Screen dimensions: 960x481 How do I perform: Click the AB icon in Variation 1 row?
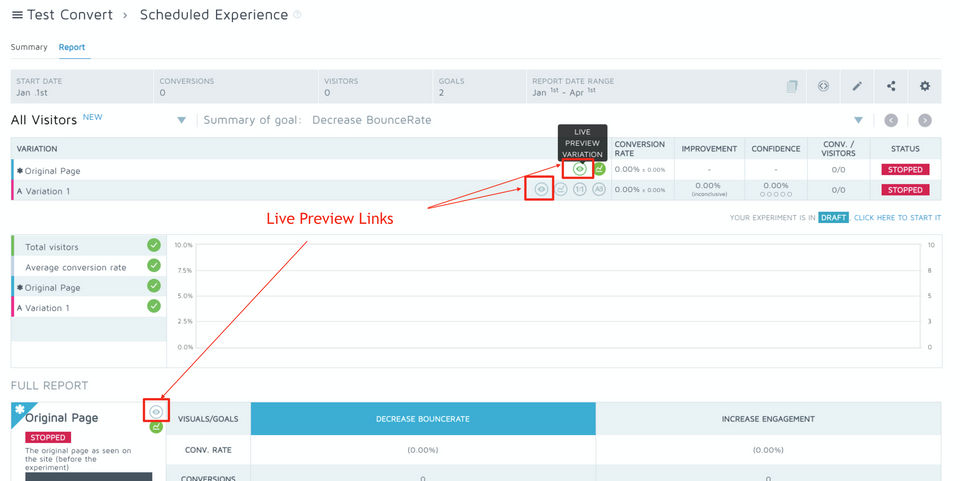coord(599,189)
